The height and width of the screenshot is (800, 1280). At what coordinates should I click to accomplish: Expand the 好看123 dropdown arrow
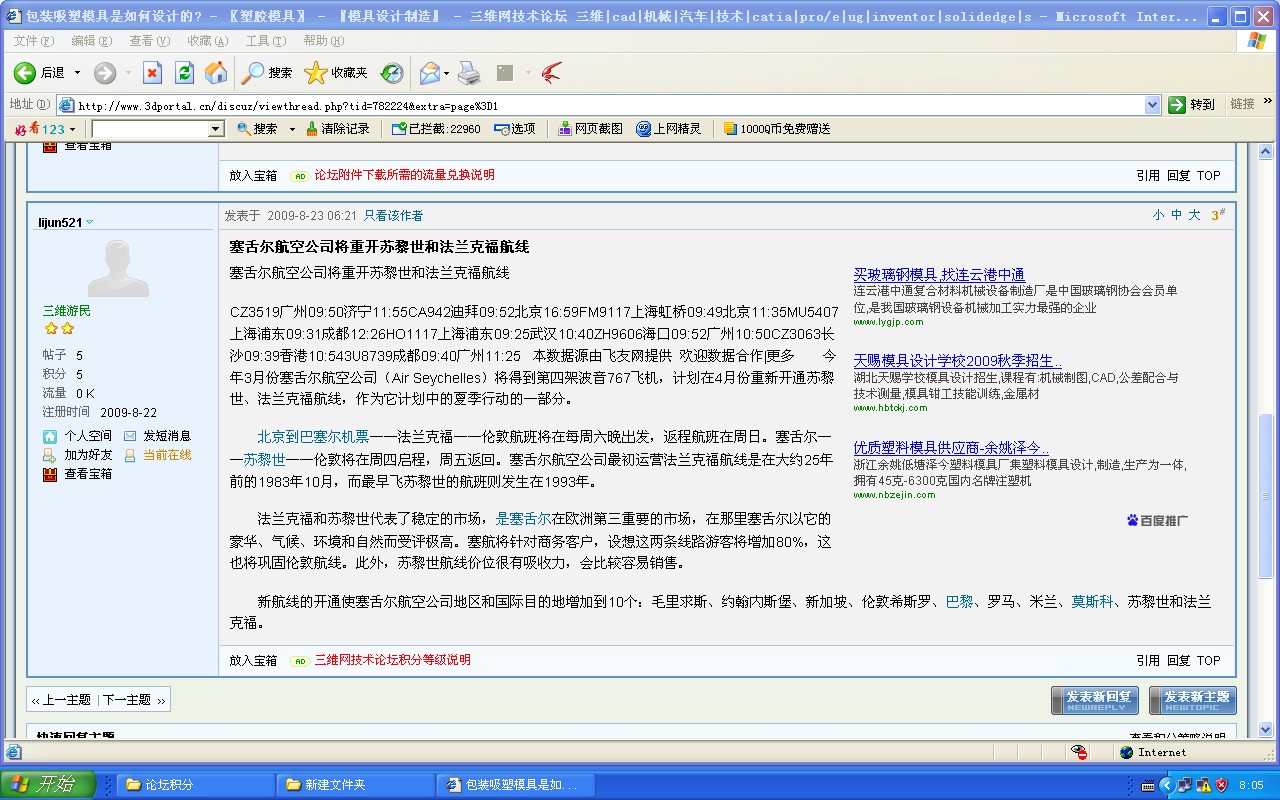point(72,129)
